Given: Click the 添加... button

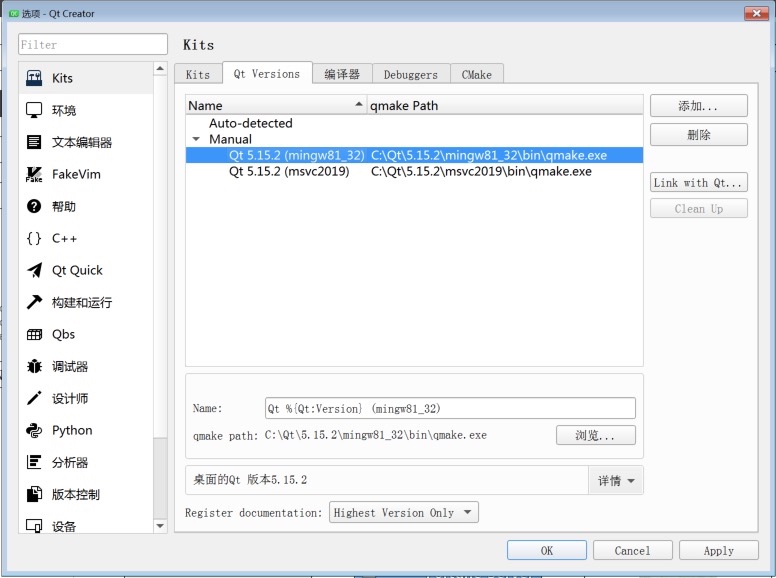Looking at the screenshot, I should [x=698, y=106].
